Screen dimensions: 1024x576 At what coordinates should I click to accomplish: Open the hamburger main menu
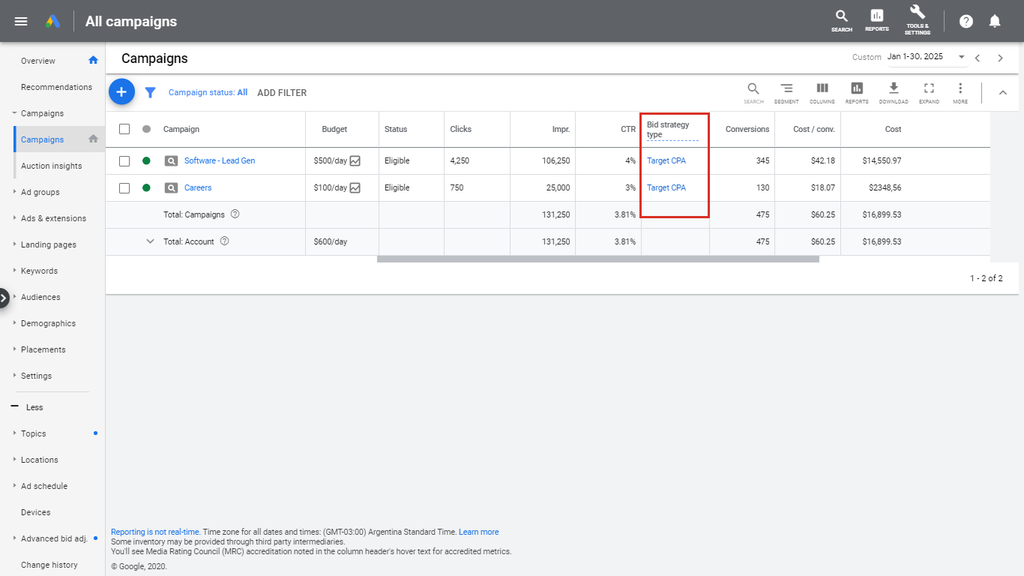pos(21,21)
